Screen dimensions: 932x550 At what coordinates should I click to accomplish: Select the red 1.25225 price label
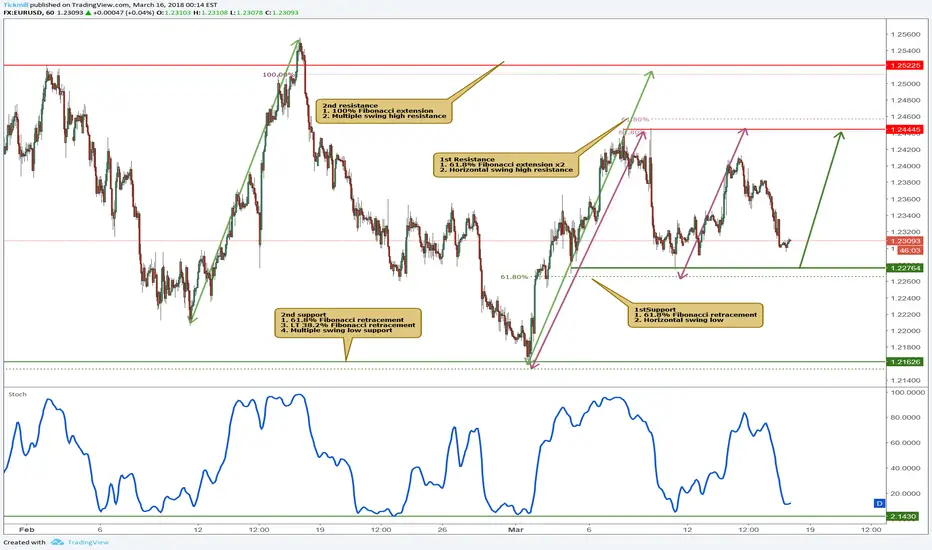(x=904, y=65)
